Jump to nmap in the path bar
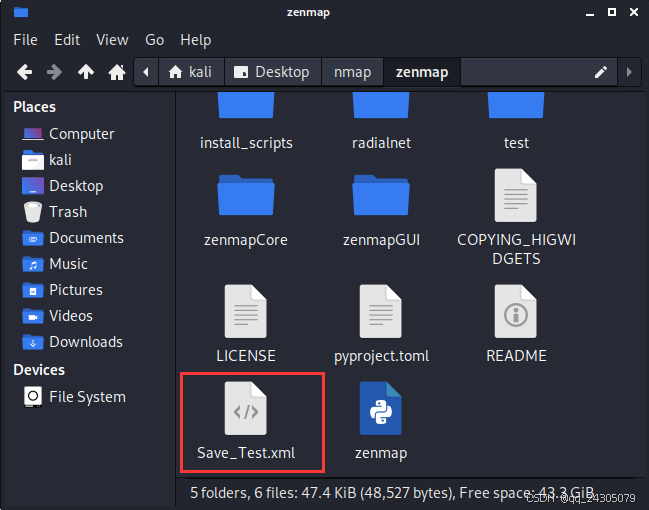This screenshot has width=649, height=510. click(x=352, y=72)
